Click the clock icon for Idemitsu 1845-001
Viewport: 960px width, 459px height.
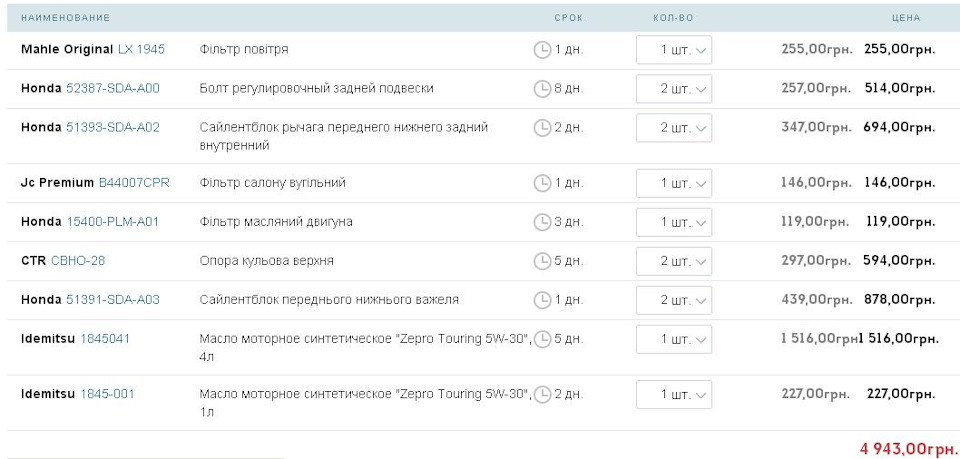coord(542,395)
